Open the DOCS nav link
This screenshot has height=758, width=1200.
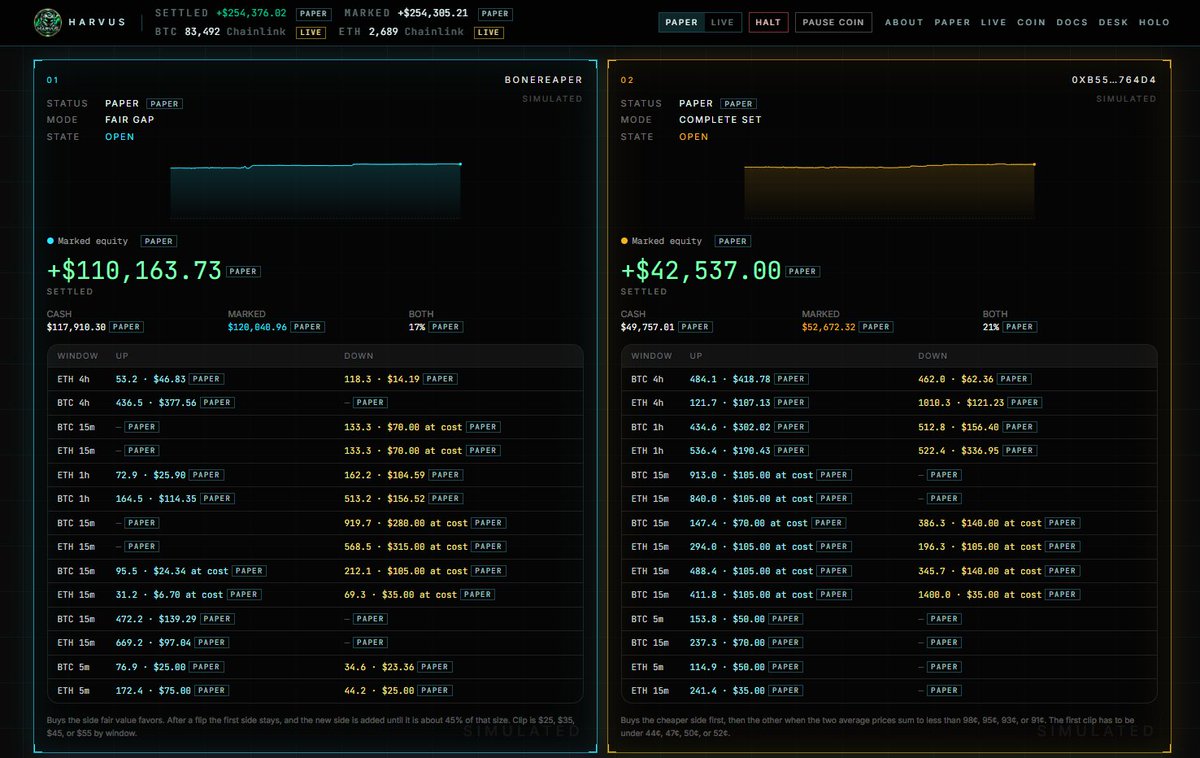click(1072, 22)
